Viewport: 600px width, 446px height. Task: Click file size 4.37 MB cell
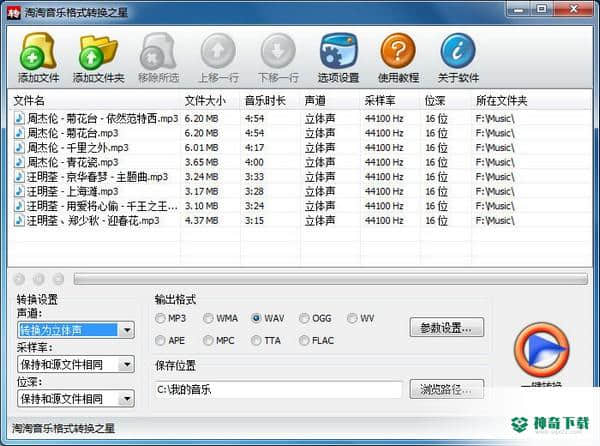coord(201,221)
